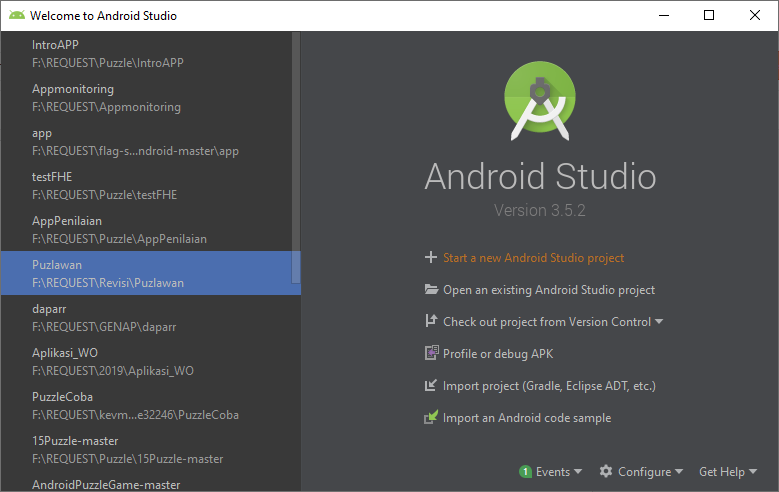Click the Configure gear icon
The image size is (779, 492).
(606, 471)
